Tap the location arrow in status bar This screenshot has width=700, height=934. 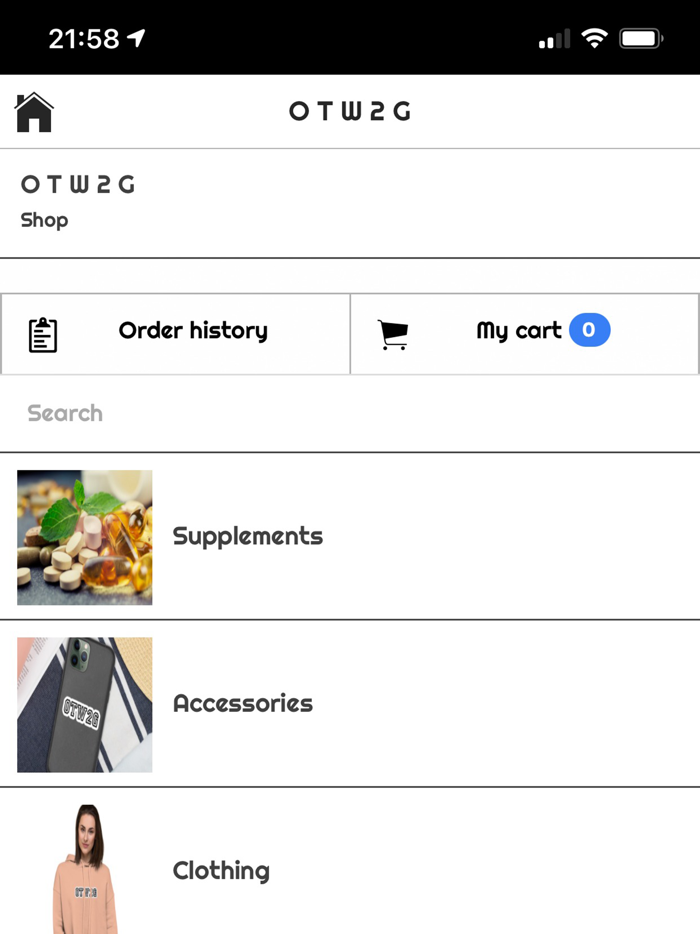tap(137, 38)
